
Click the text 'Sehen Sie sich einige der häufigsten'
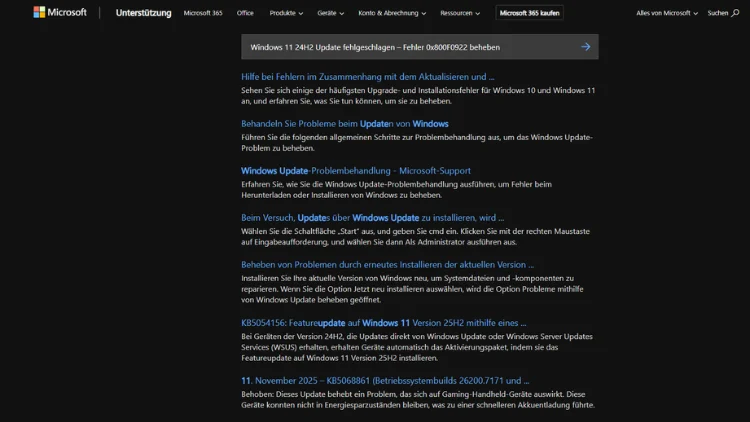(305, 90)
